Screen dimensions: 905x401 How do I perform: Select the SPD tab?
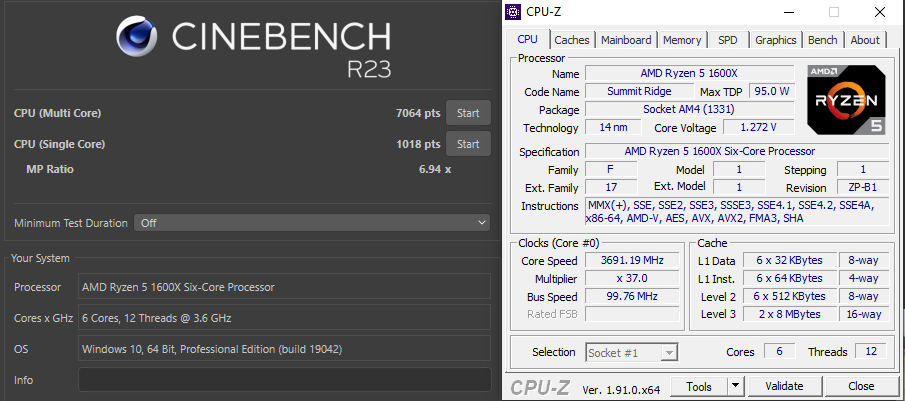point(727,40)
